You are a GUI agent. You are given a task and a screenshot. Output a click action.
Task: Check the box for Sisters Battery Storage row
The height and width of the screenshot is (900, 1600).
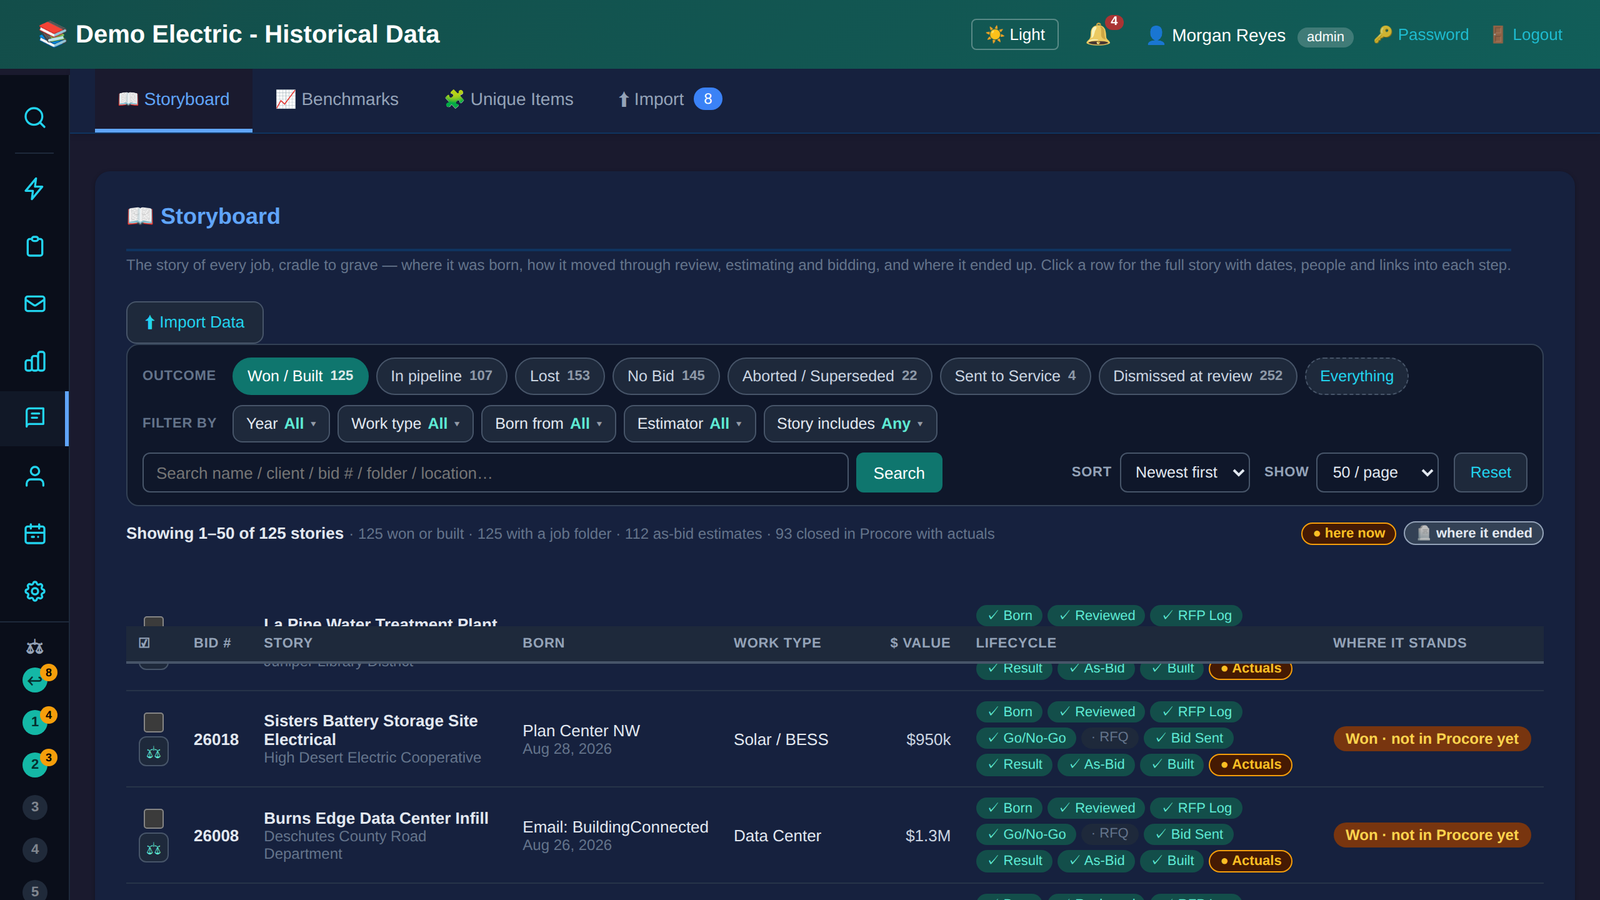[x=154, y=722]
